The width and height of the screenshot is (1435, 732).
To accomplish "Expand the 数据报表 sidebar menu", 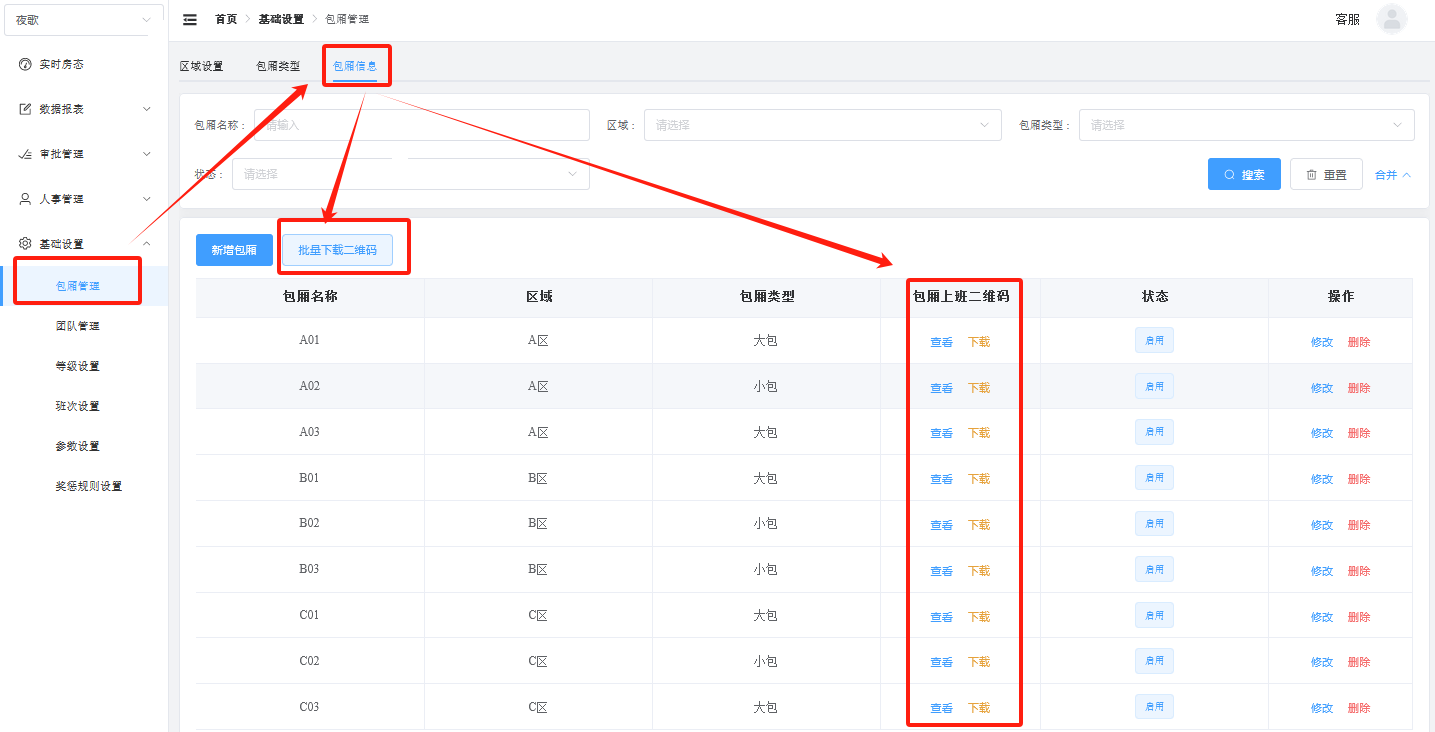I will [84, 109].
